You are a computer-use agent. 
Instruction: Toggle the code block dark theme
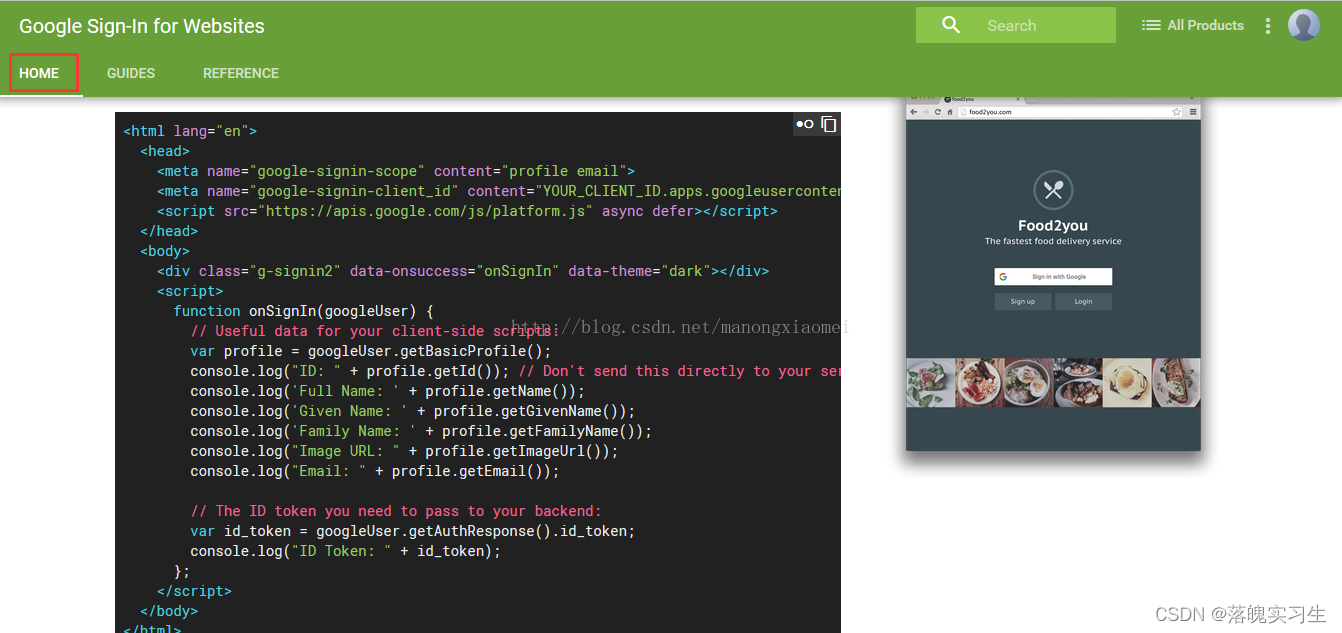[804, 124]
